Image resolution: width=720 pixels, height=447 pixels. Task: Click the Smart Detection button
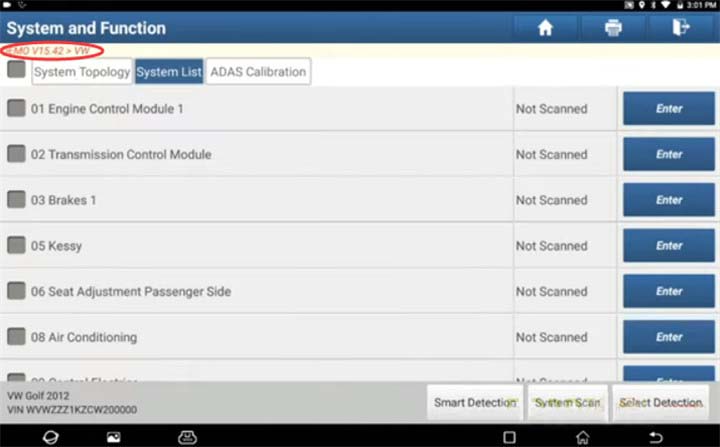point(475,402)
